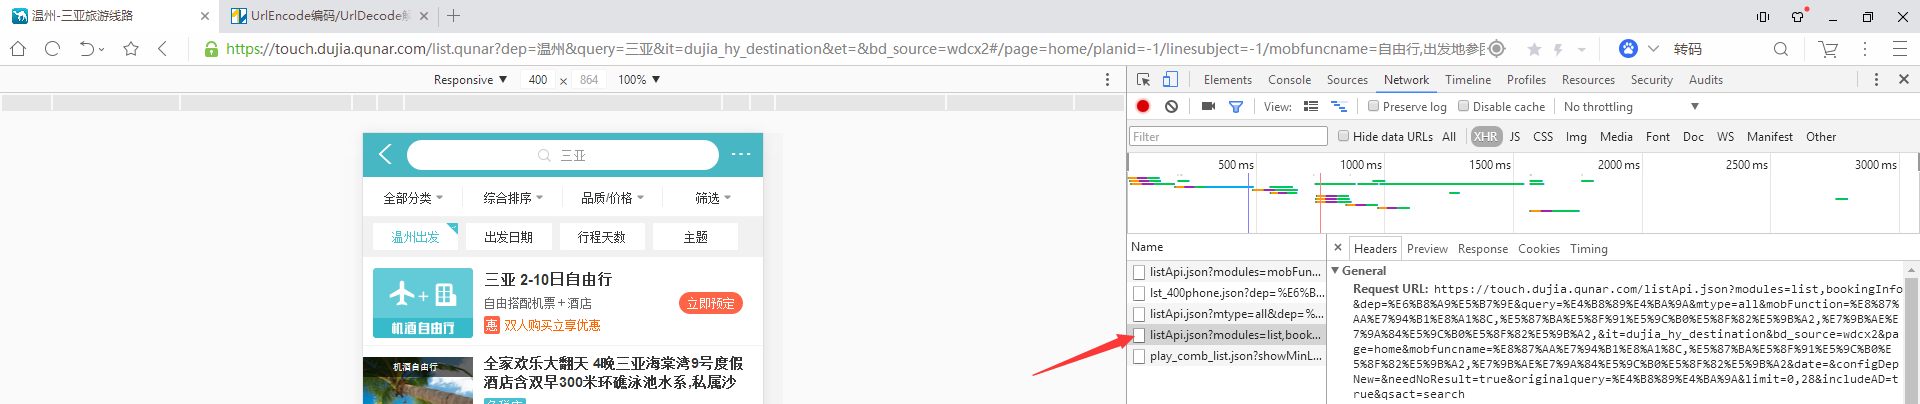Close the request details pane
The width and height of the screenshot is (1920, 404).
pos(1338,247)
